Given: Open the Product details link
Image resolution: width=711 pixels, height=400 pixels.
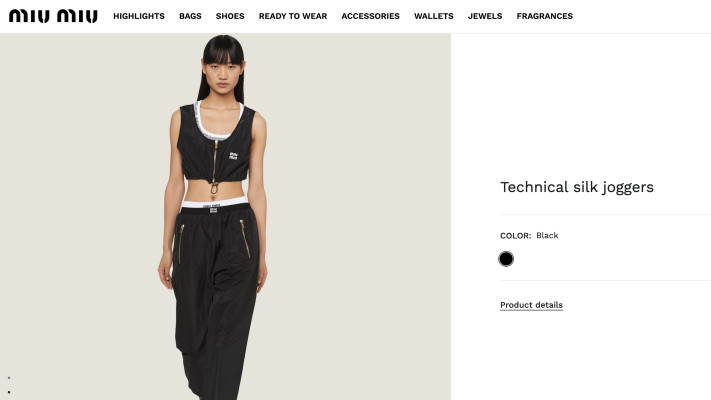Looking at the screenshot, I should [531, 305].
